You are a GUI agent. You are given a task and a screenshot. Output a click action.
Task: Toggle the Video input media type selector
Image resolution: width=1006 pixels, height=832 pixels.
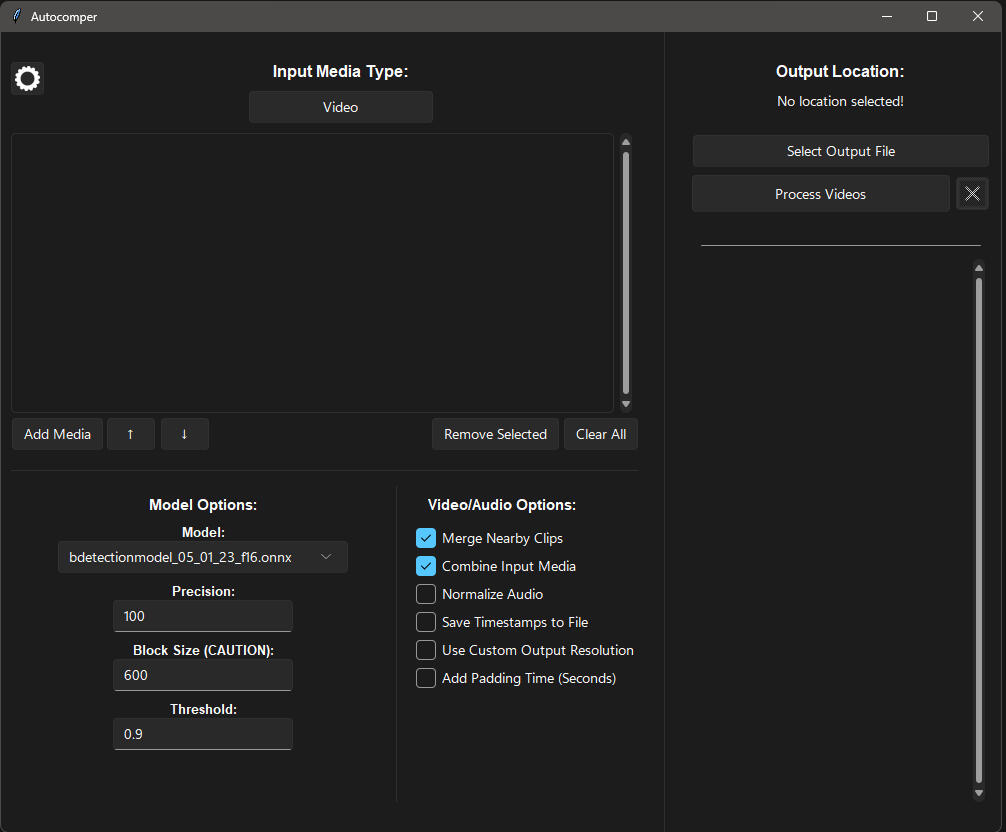tap(340, 107)
